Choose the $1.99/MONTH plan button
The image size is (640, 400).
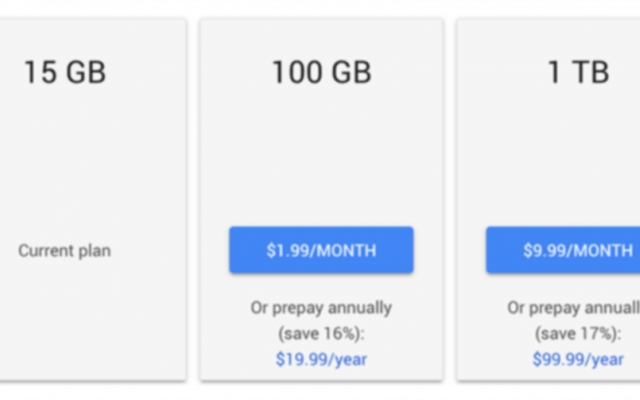(321, 250)
